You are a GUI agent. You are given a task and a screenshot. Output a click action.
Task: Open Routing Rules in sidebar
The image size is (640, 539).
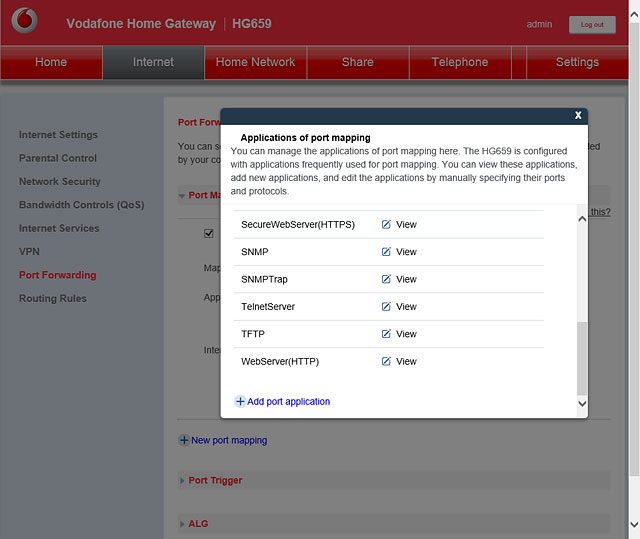[x=53, y=298]
